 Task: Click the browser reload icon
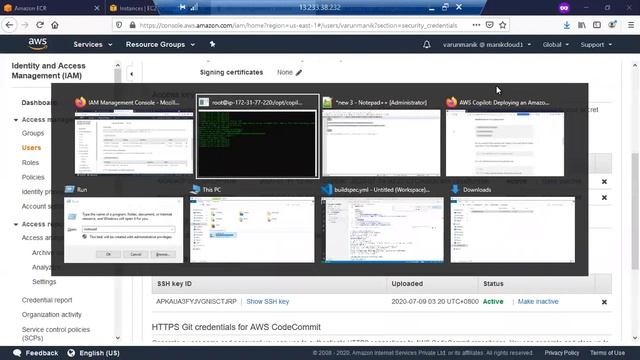(x=40, y=25)
